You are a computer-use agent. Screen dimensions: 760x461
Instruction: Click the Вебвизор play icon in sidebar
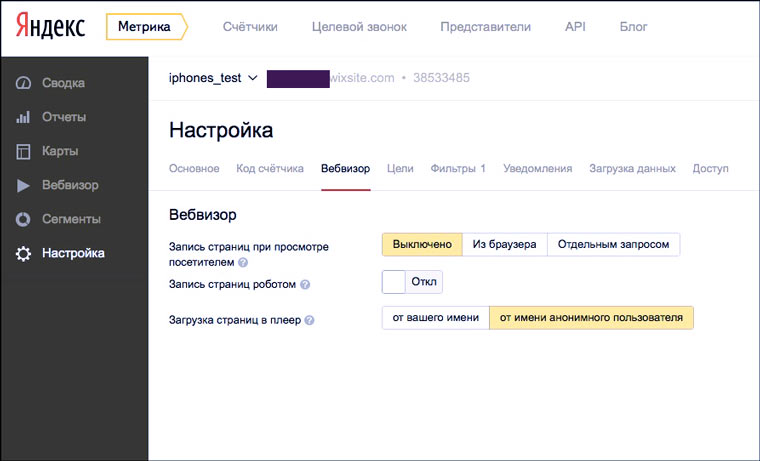[x=23, y=186]
